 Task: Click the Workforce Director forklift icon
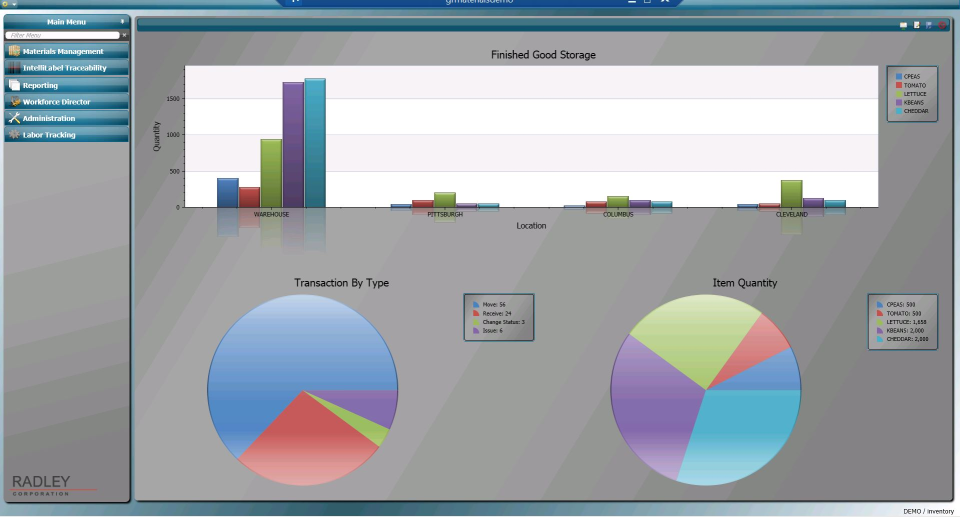[x=14, y=102]
